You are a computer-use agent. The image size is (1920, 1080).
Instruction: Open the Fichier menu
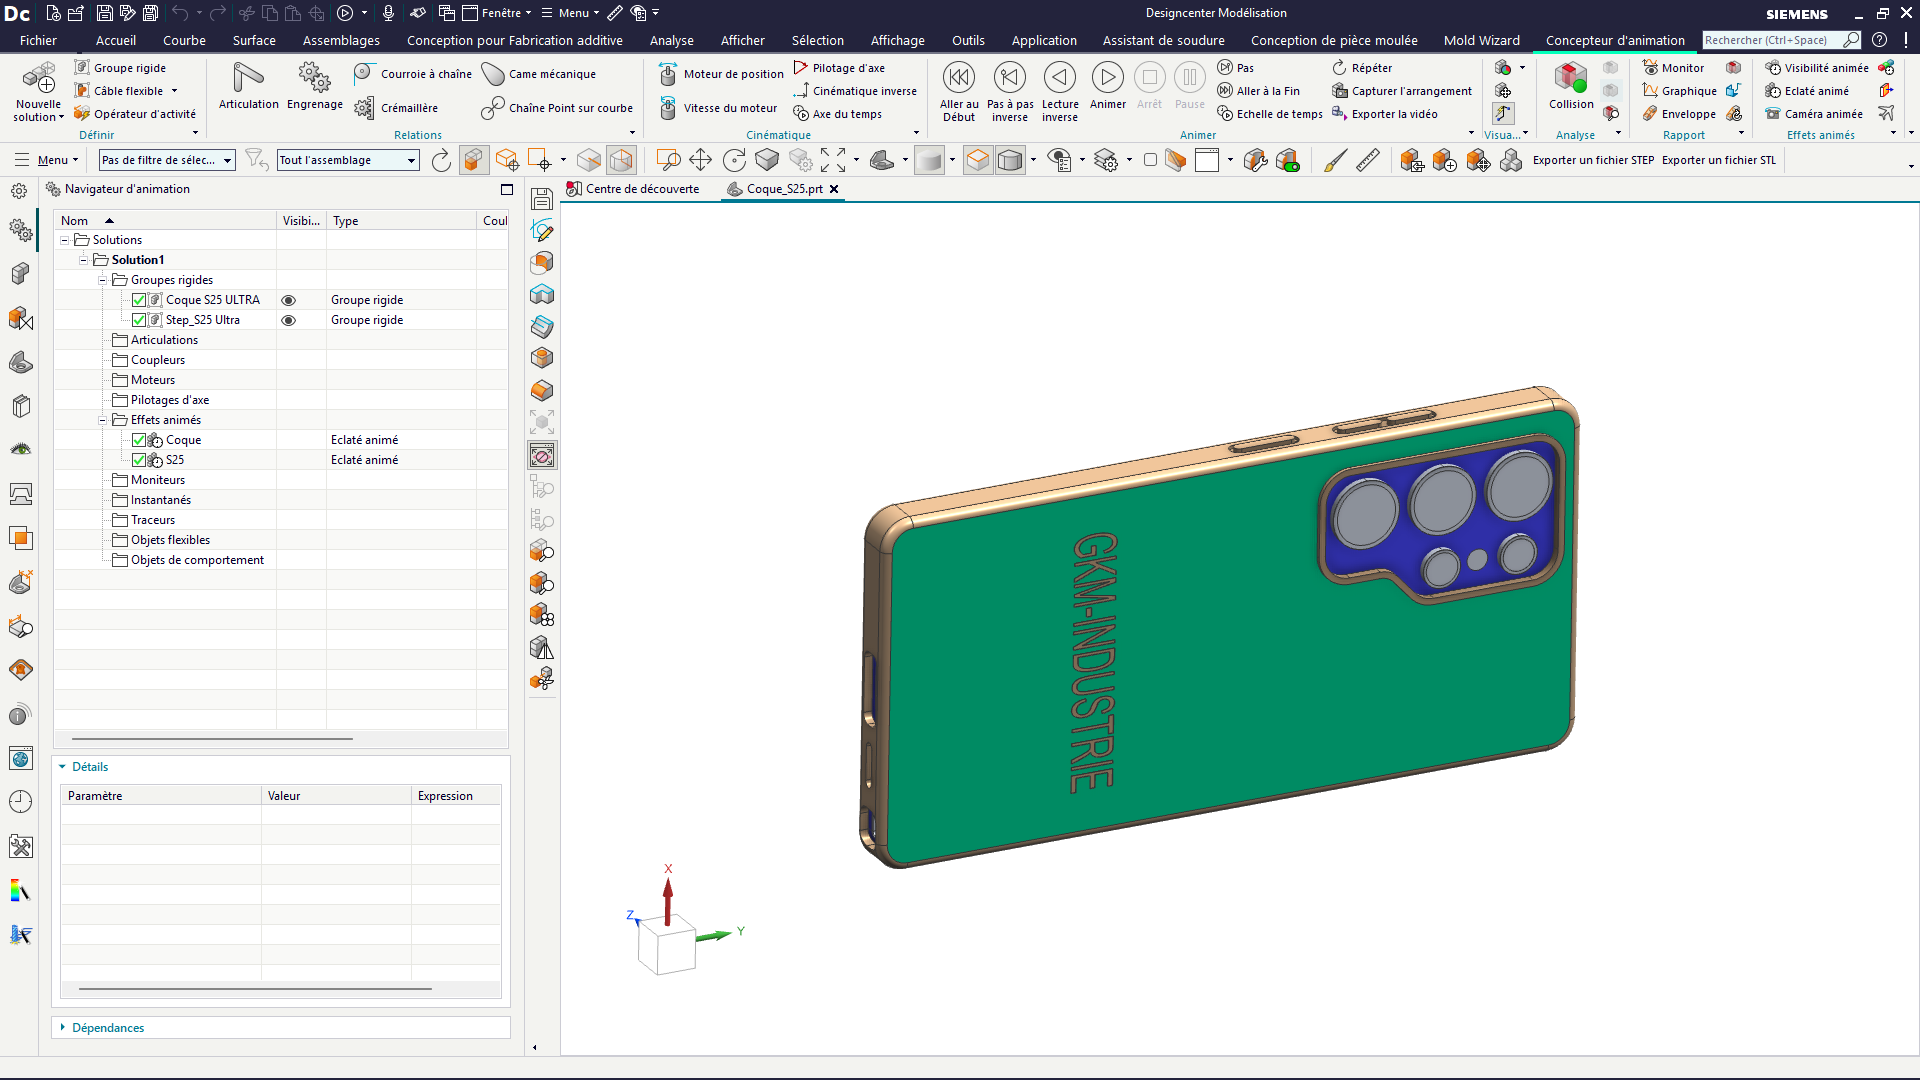(38, 41)
